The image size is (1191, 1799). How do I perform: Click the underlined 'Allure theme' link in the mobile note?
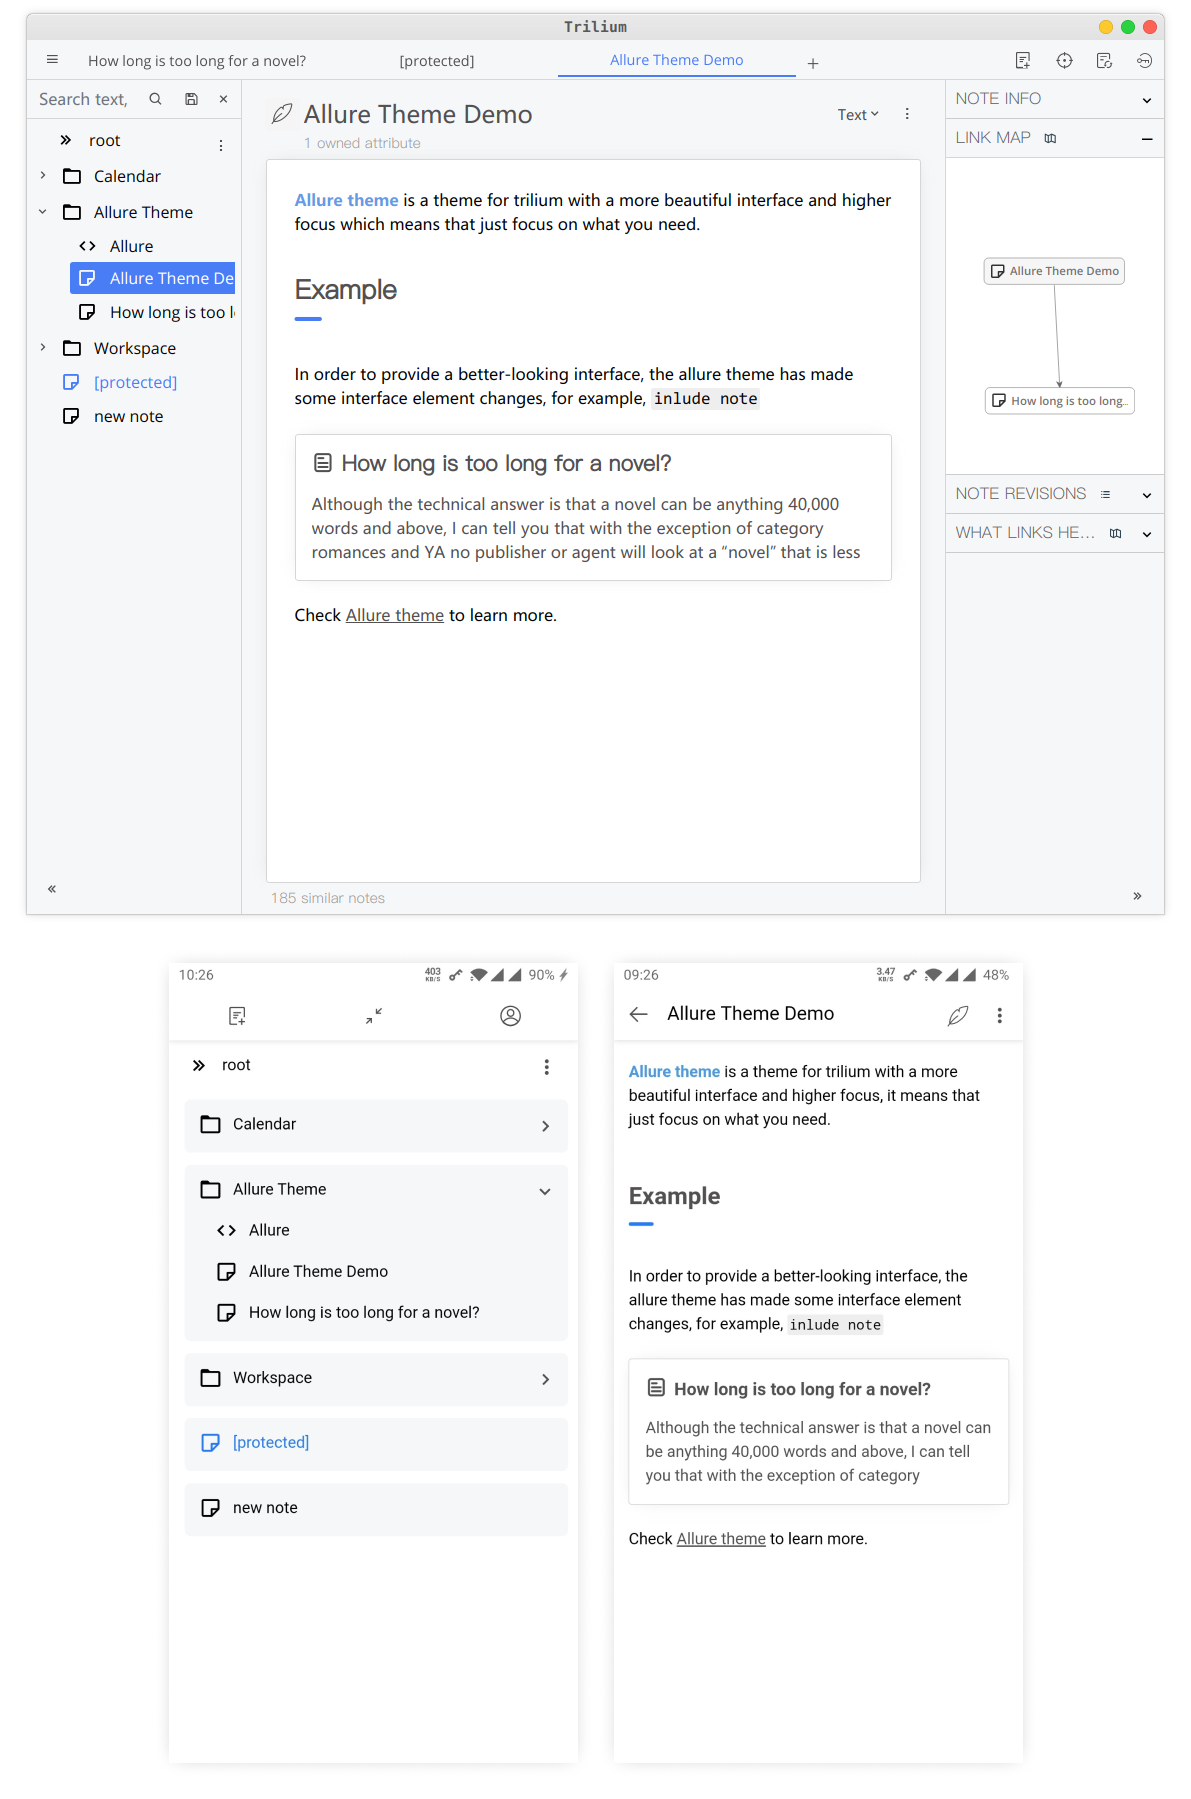click(721, 1539)
